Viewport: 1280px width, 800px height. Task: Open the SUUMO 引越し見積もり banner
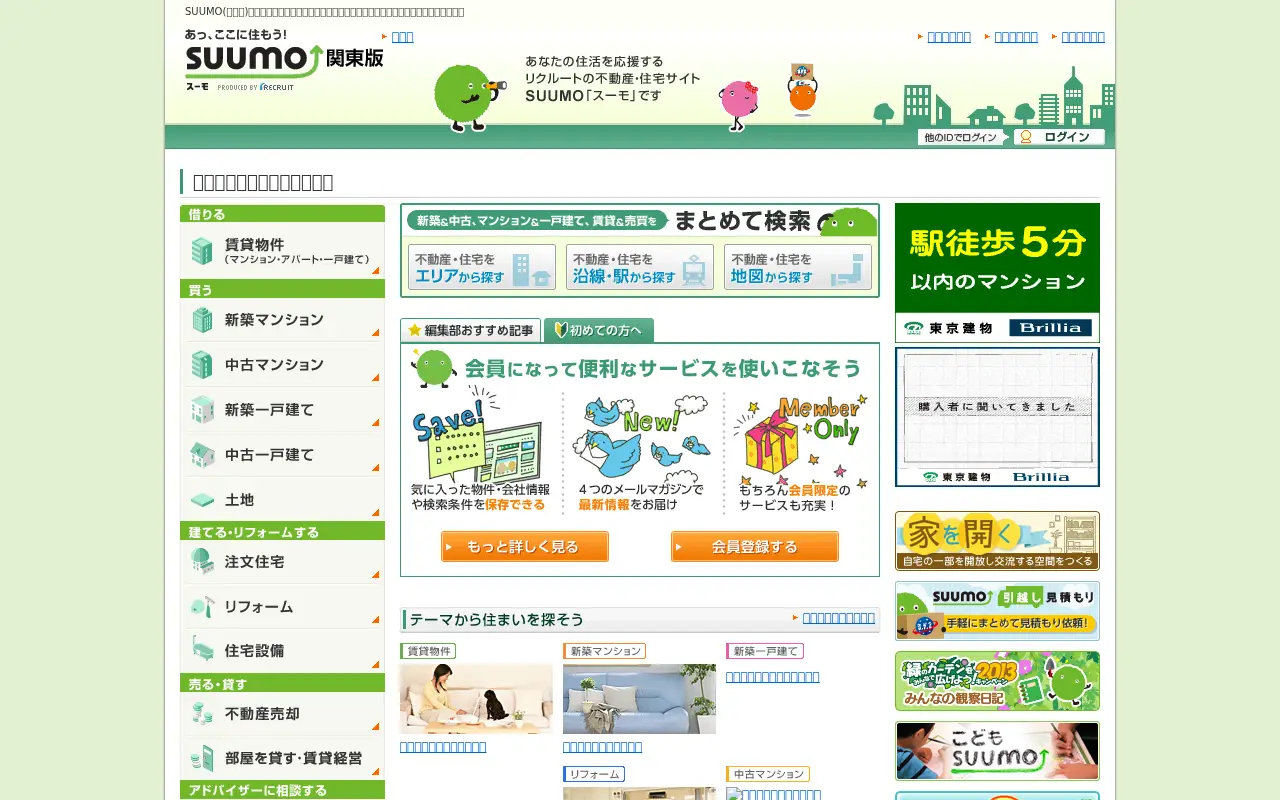(x=997, y=611)
